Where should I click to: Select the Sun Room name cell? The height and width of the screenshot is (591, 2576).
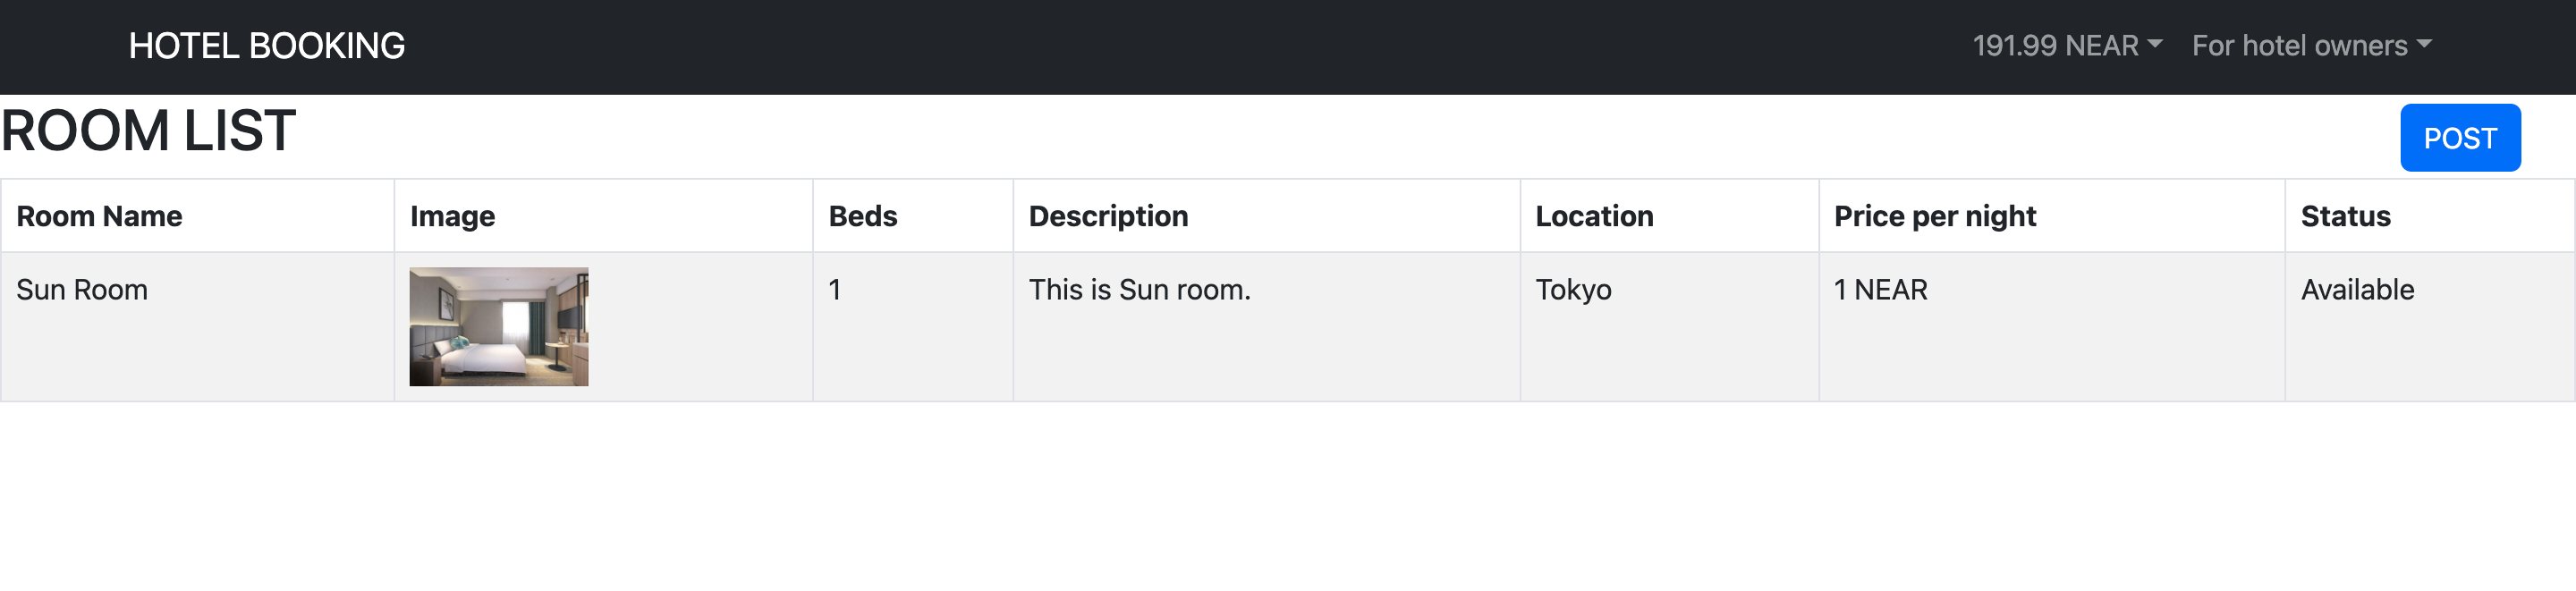[x=198, y=327]
